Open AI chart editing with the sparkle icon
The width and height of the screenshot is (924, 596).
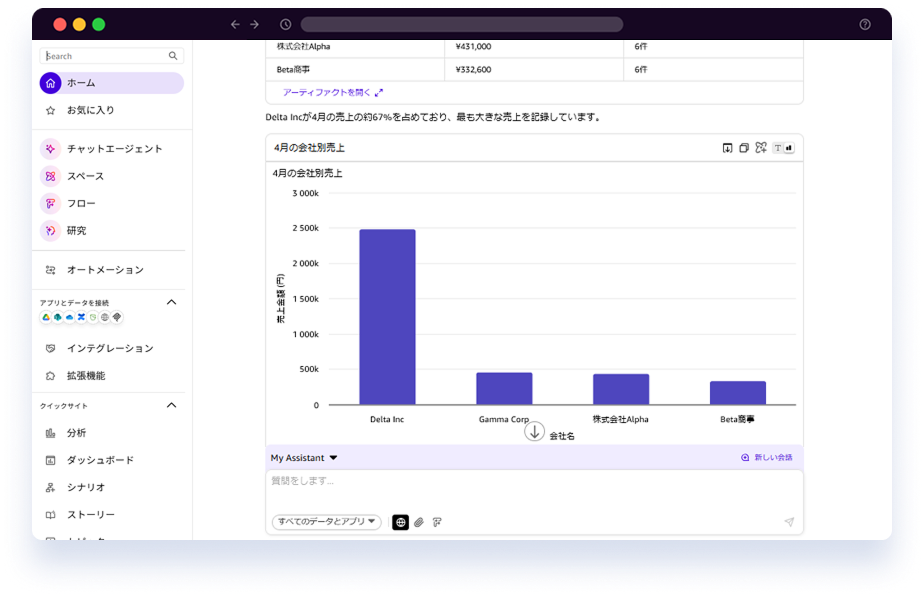760,148
